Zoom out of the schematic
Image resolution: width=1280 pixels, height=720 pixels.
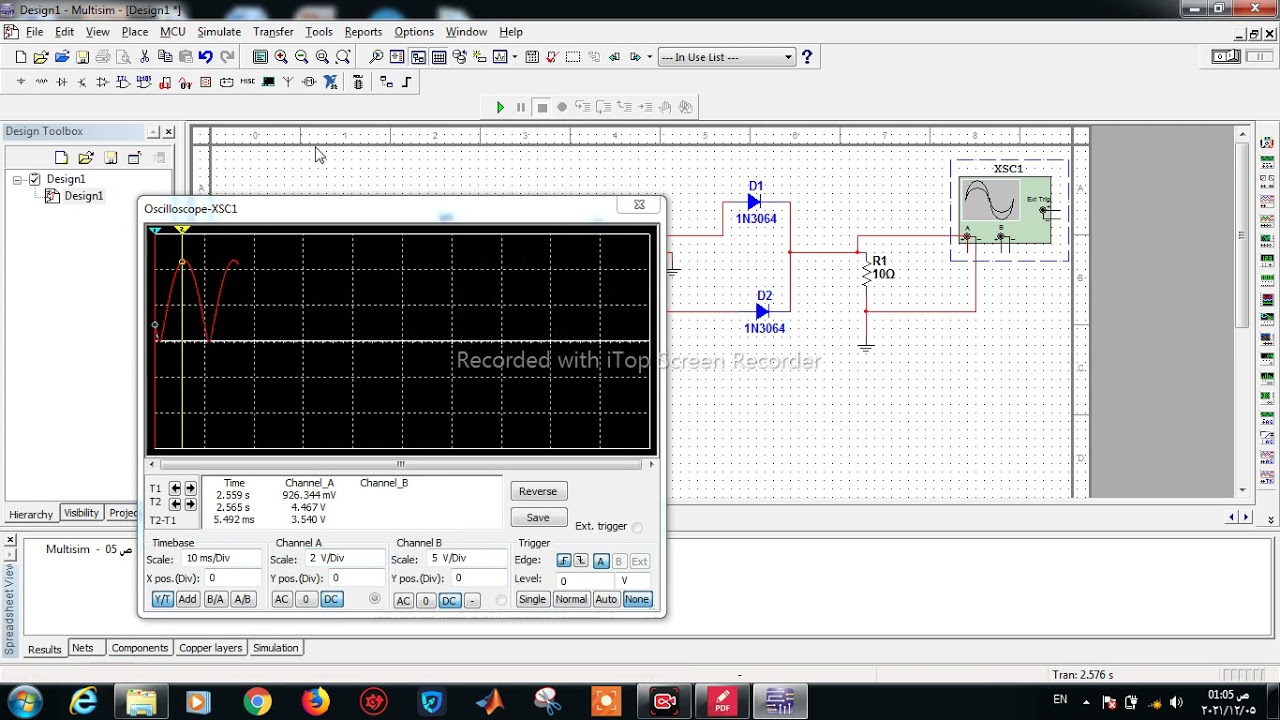[301, 57]
